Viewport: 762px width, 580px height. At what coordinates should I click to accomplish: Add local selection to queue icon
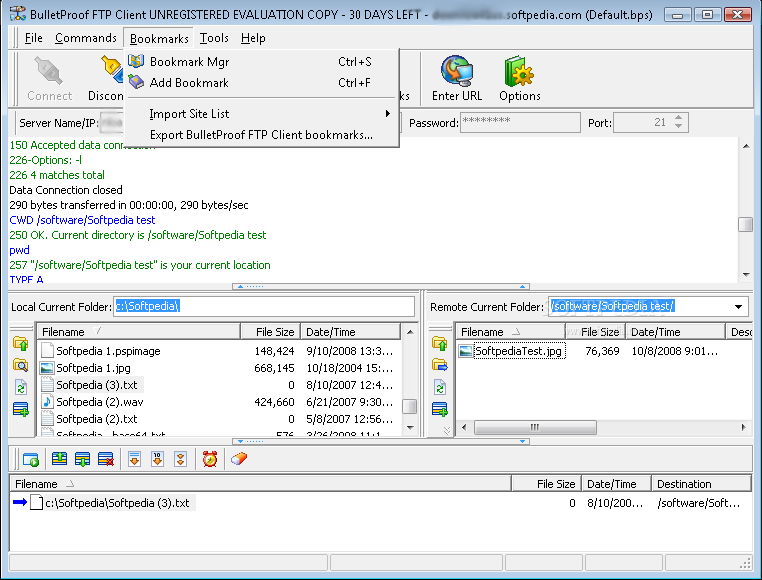[20, 409]
